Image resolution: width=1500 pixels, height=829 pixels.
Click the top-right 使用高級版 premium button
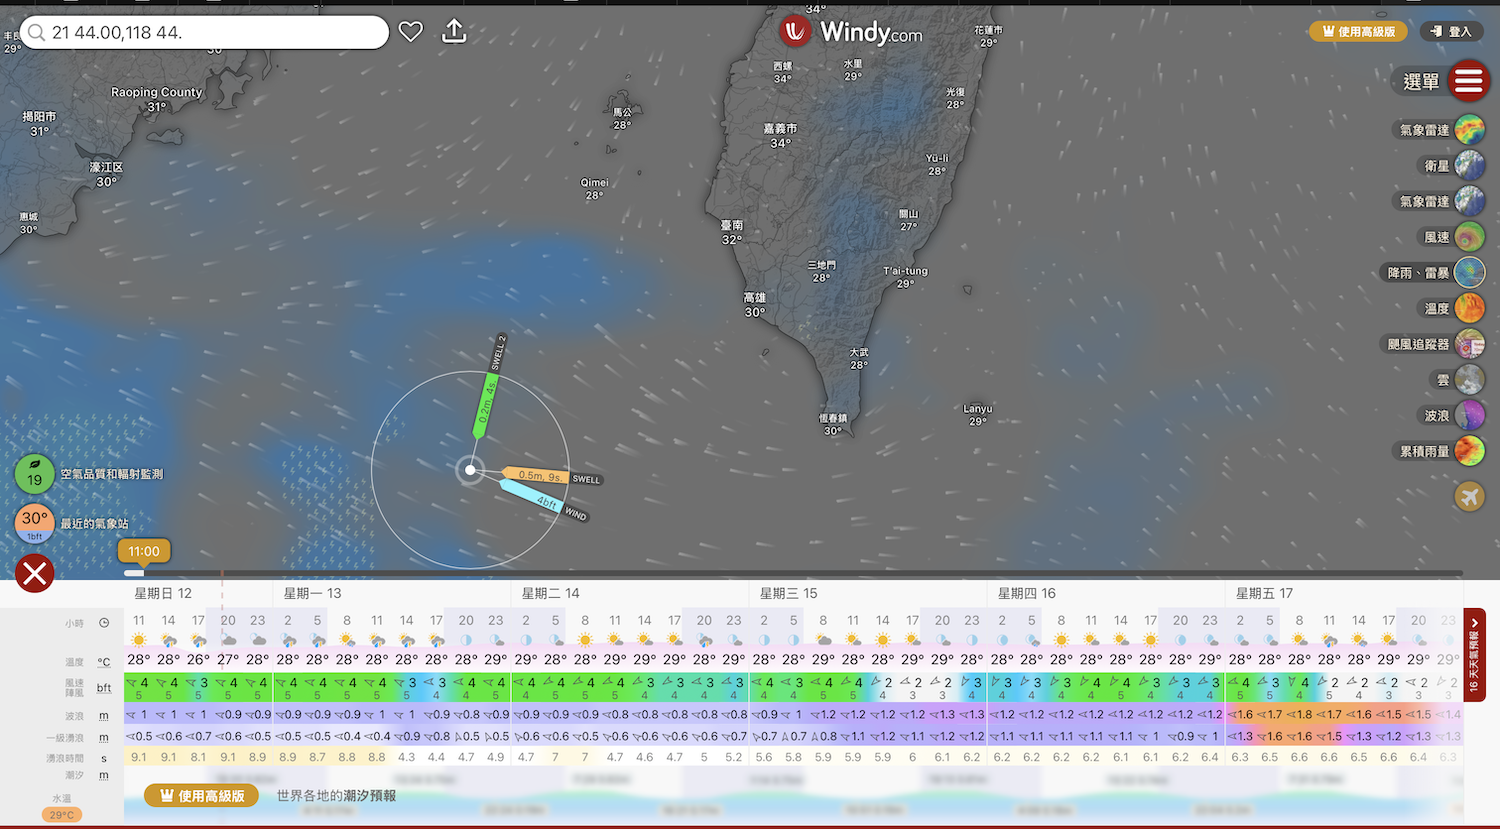coord(1358,32)
